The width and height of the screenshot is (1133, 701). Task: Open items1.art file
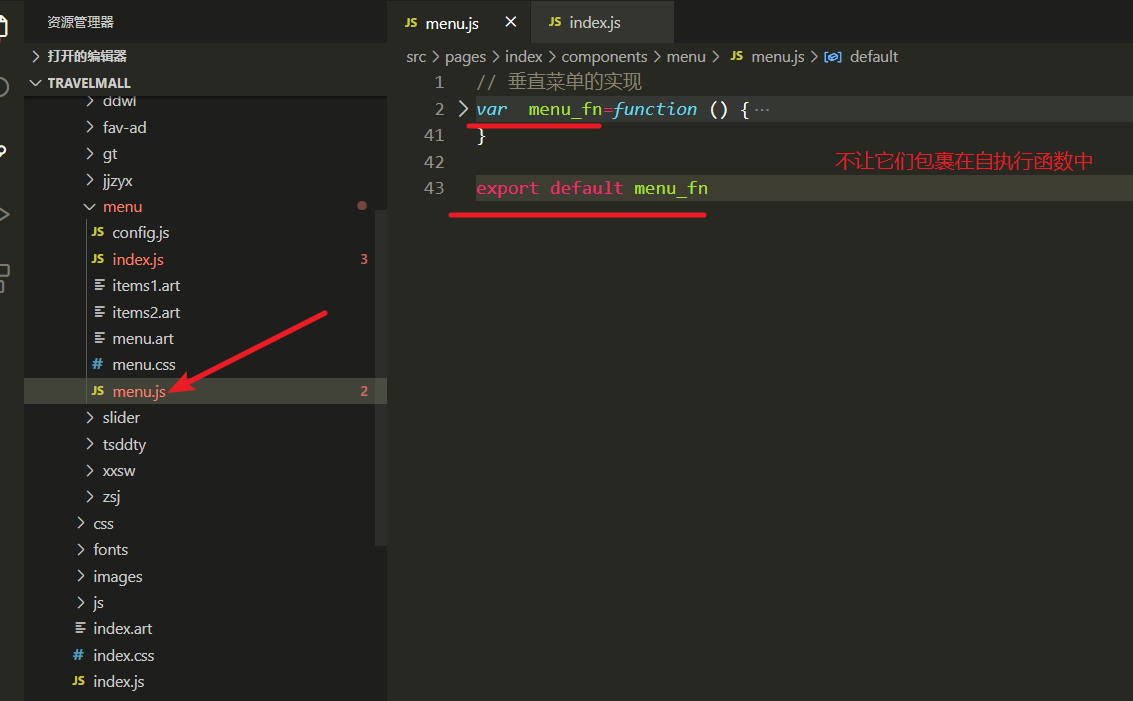coord(146,285)
